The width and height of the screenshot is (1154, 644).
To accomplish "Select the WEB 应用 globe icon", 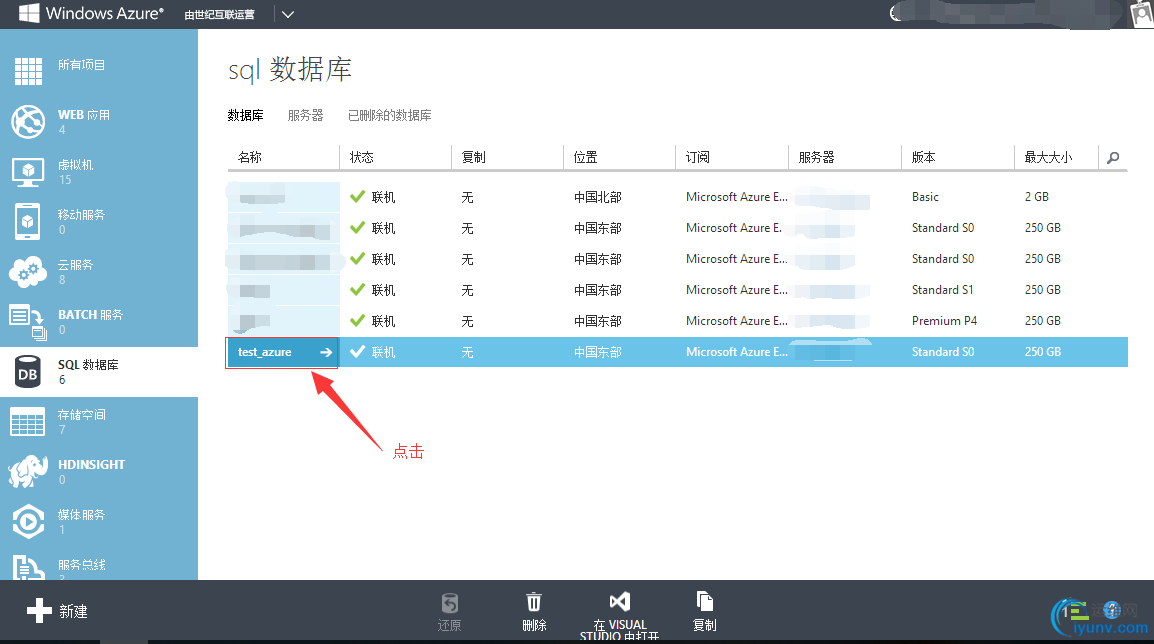I will (x=28, y=121).
